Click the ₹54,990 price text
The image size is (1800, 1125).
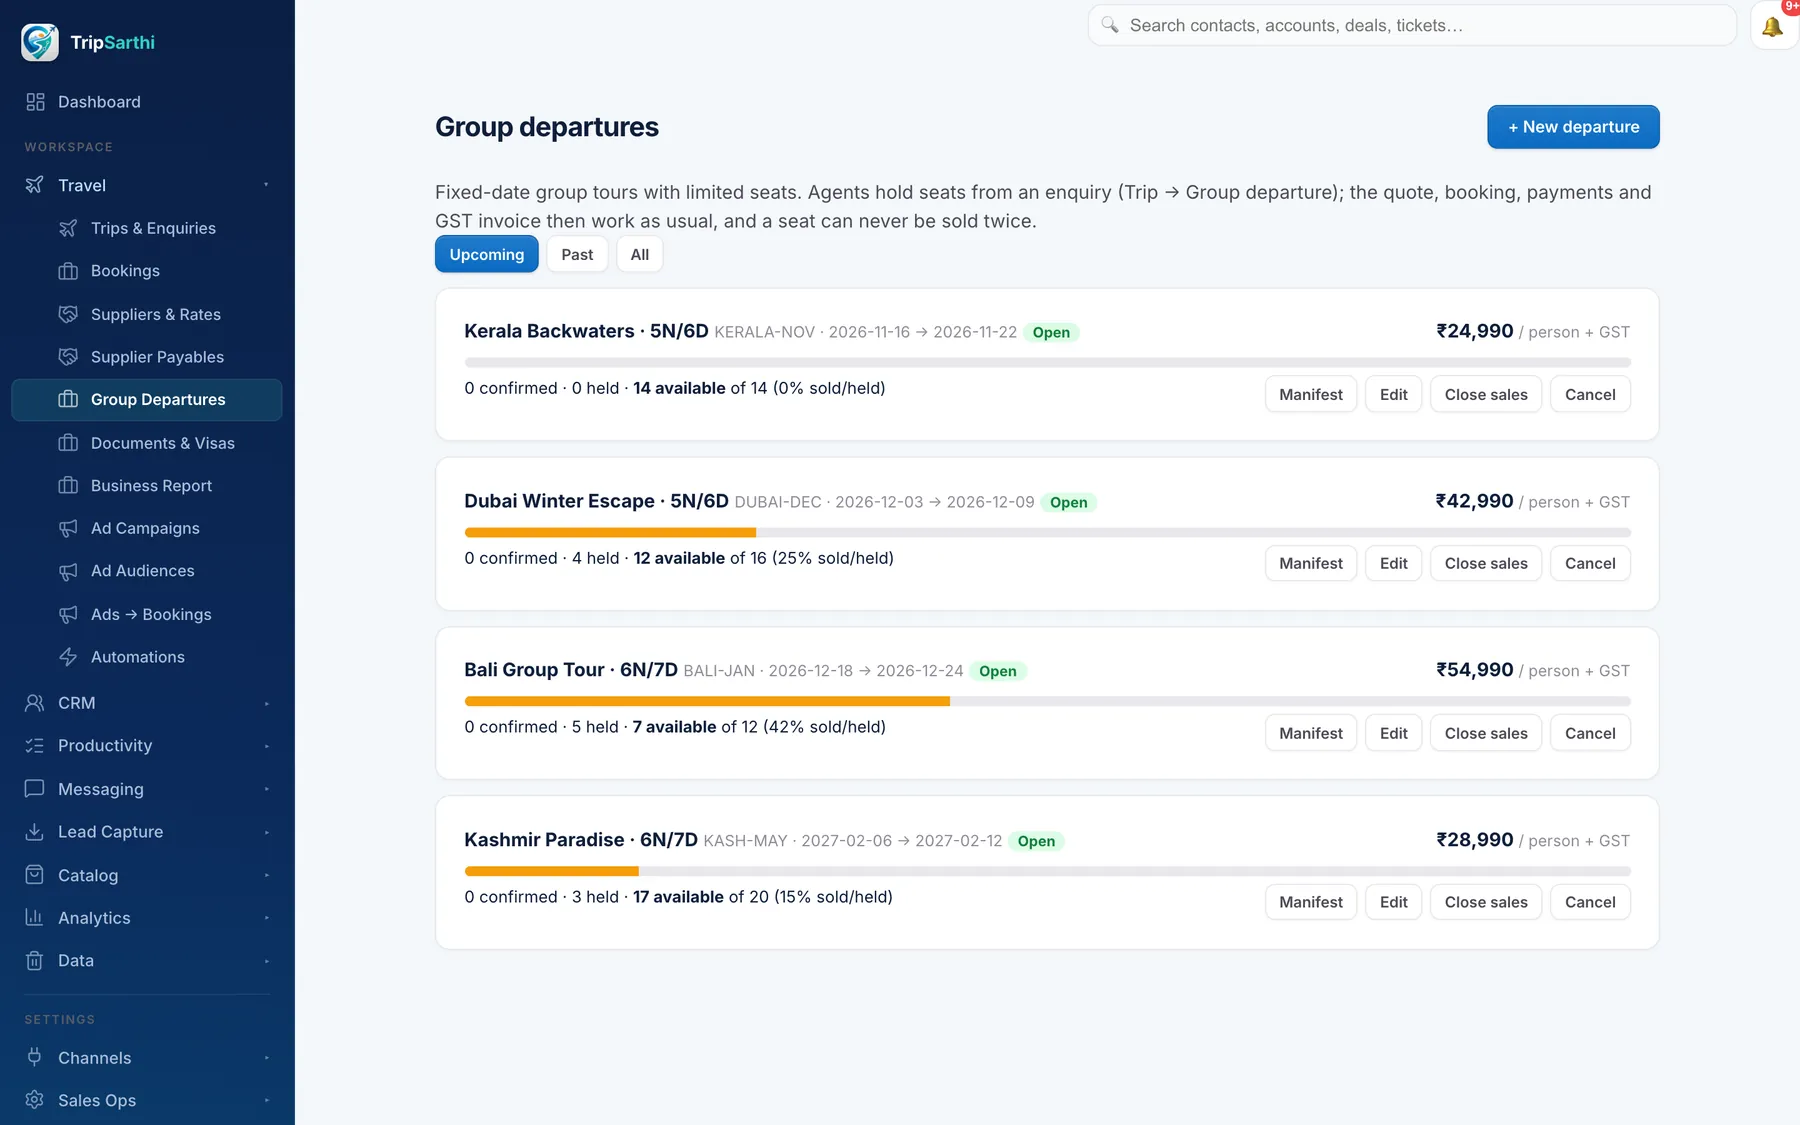click(x=1475, y=670)
